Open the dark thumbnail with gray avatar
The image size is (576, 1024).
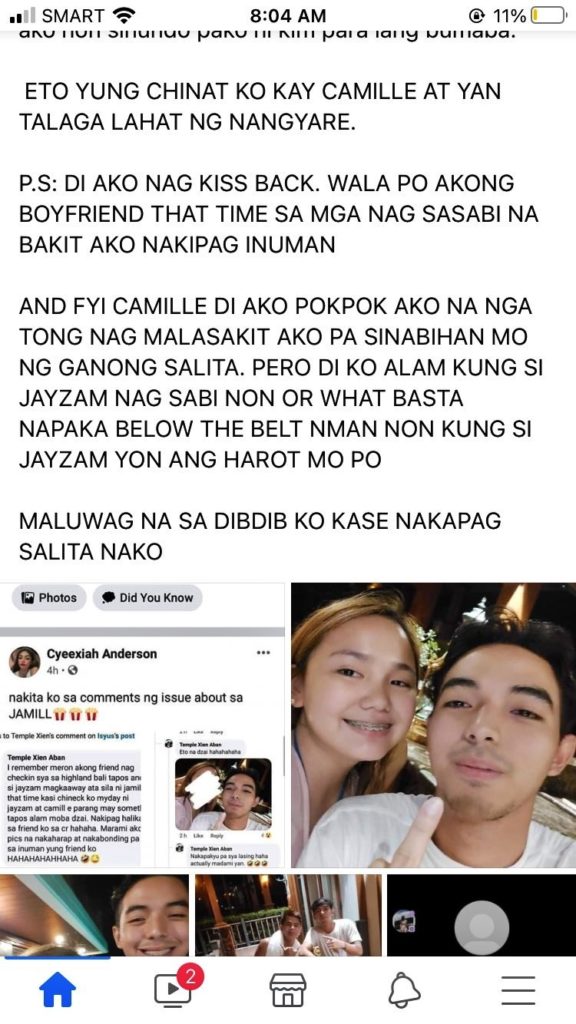[x=481, y=915]
